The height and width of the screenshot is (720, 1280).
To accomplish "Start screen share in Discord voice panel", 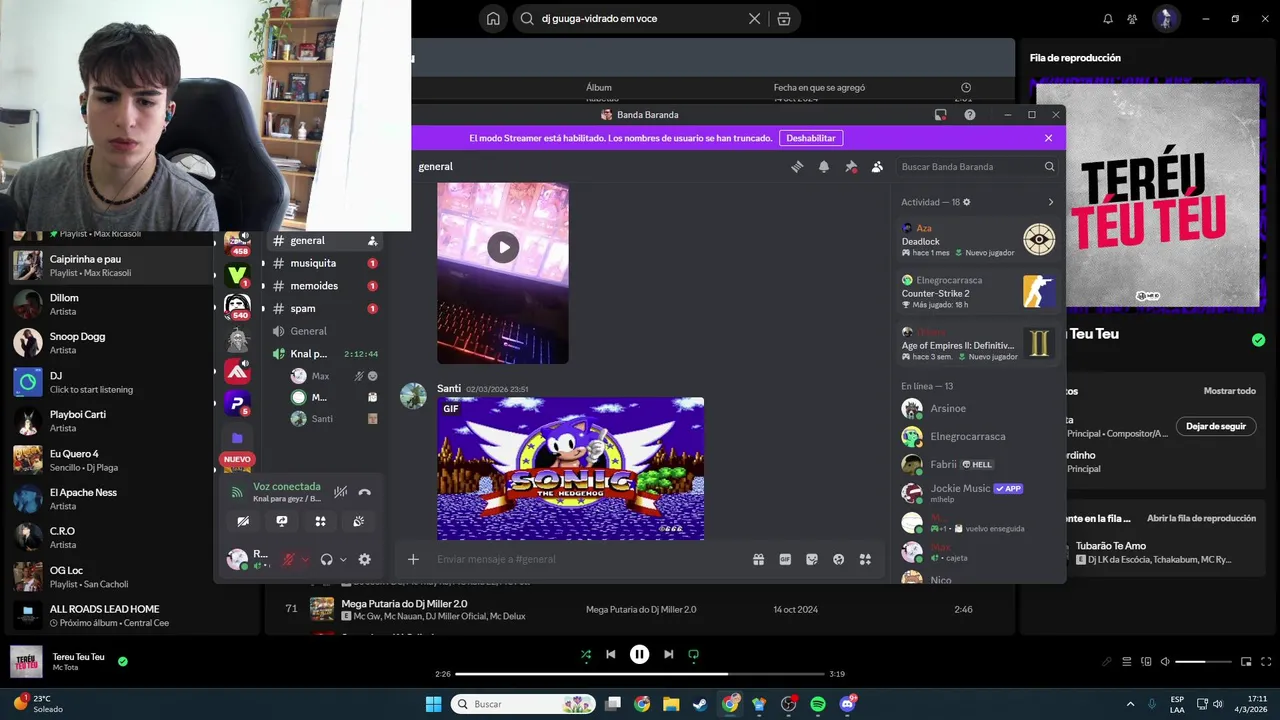I will (x=282, y=521).
